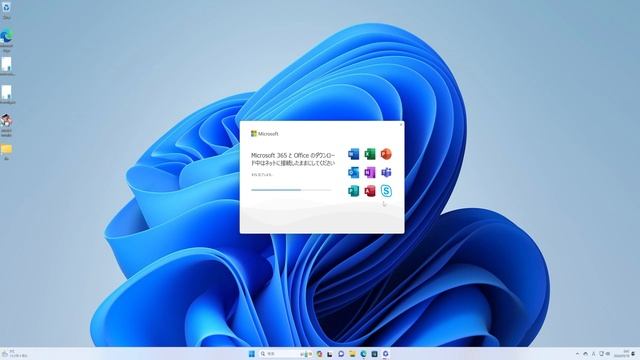Click the Skype icon in the Office installer
The image size is (640, 360).
coord(386,191)
